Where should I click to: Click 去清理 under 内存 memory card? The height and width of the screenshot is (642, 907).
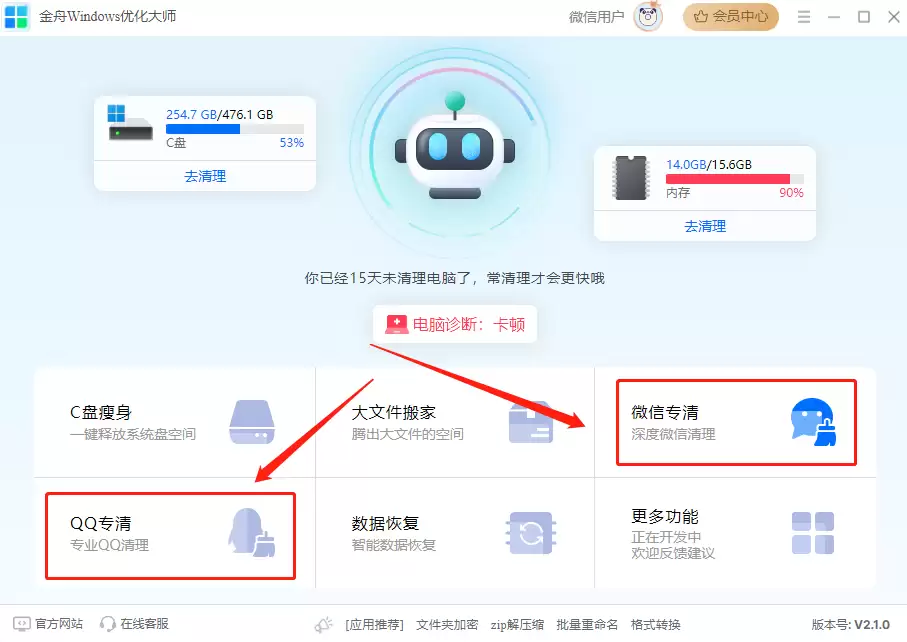coord(705,226)
